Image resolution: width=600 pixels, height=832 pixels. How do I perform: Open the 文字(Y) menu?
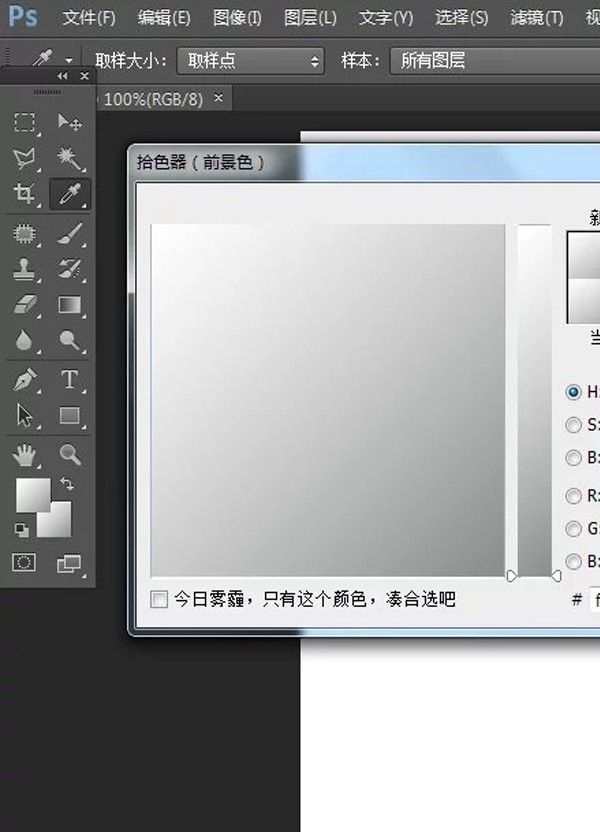[386, 18]
